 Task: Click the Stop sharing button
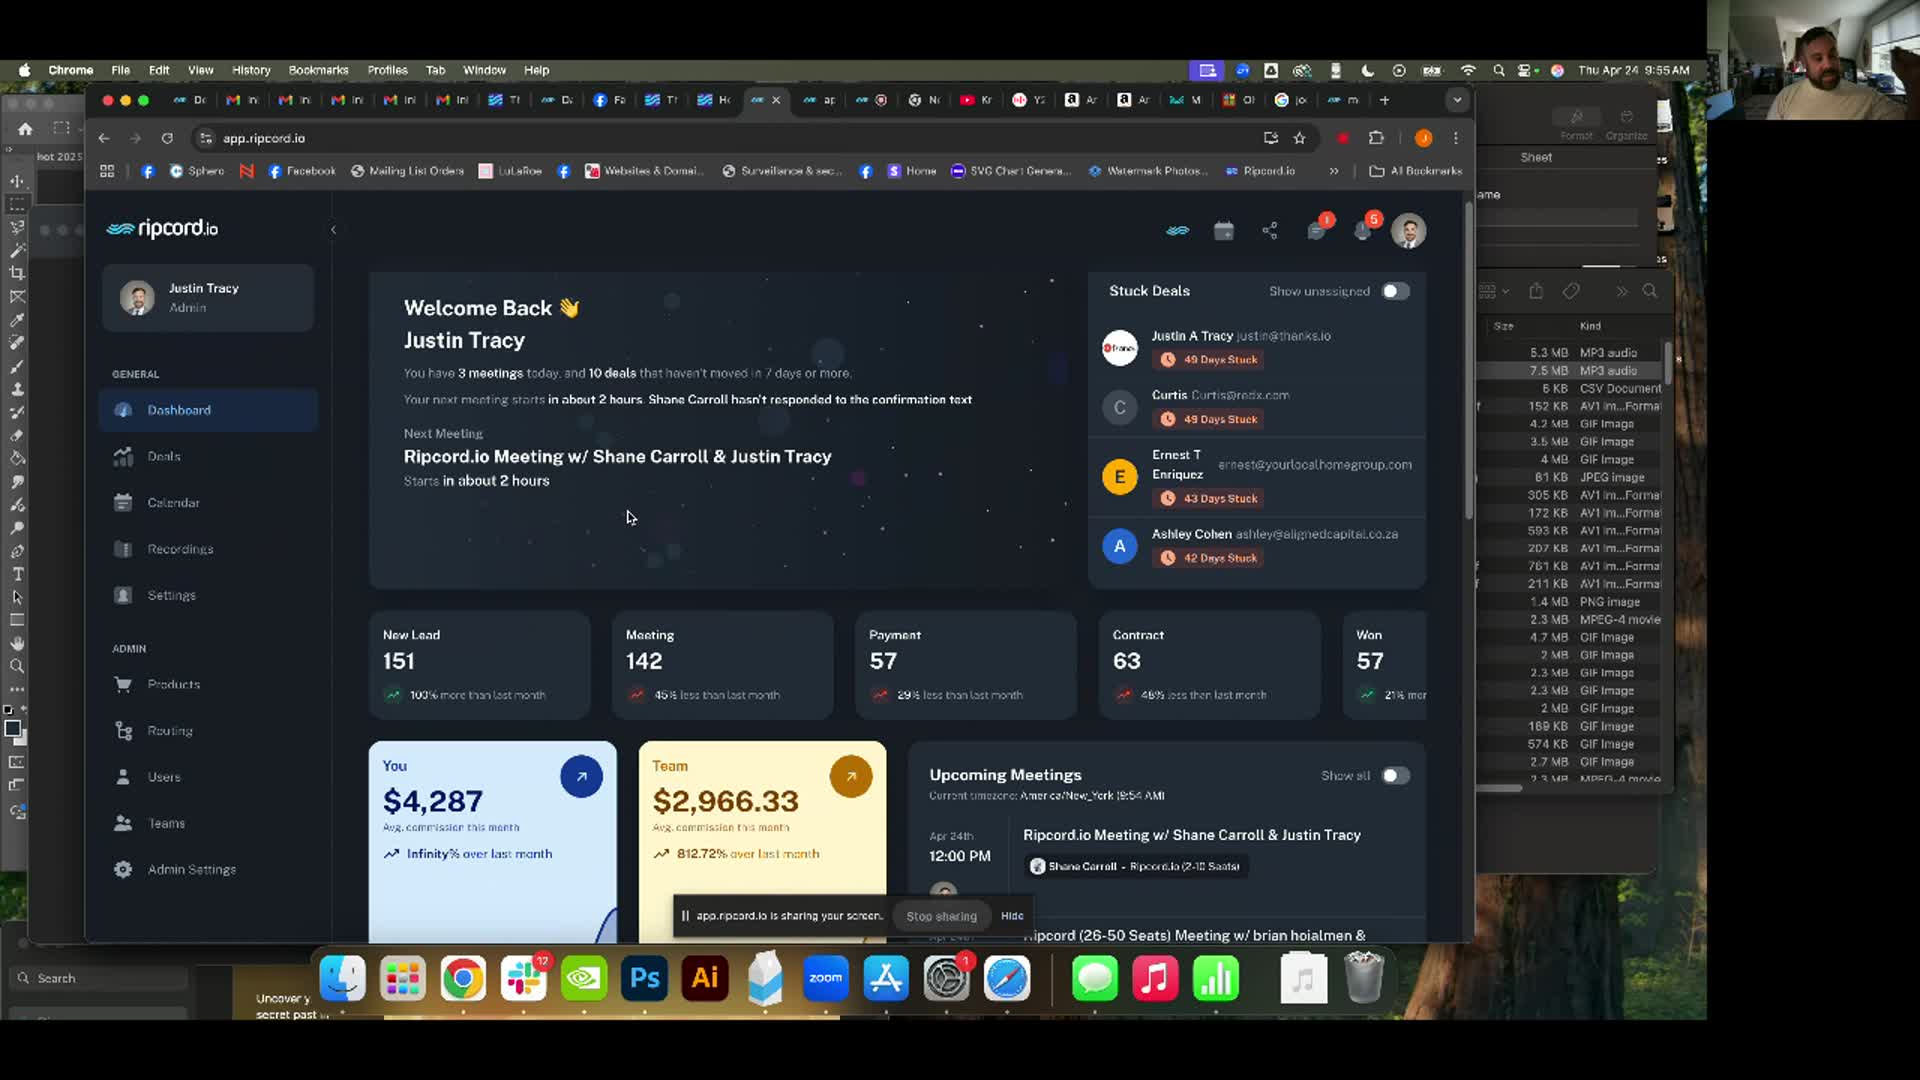pyautogui.click(x=941, y=916)
